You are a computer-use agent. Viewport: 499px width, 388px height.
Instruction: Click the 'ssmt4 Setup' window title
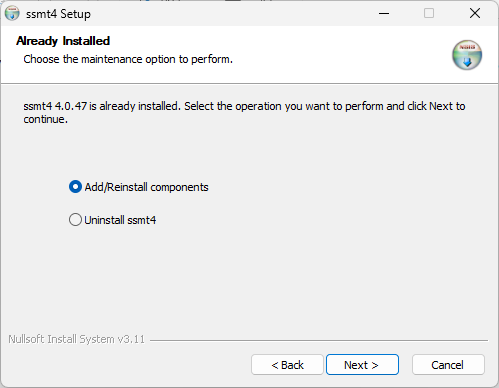click(x=58, y=14)
